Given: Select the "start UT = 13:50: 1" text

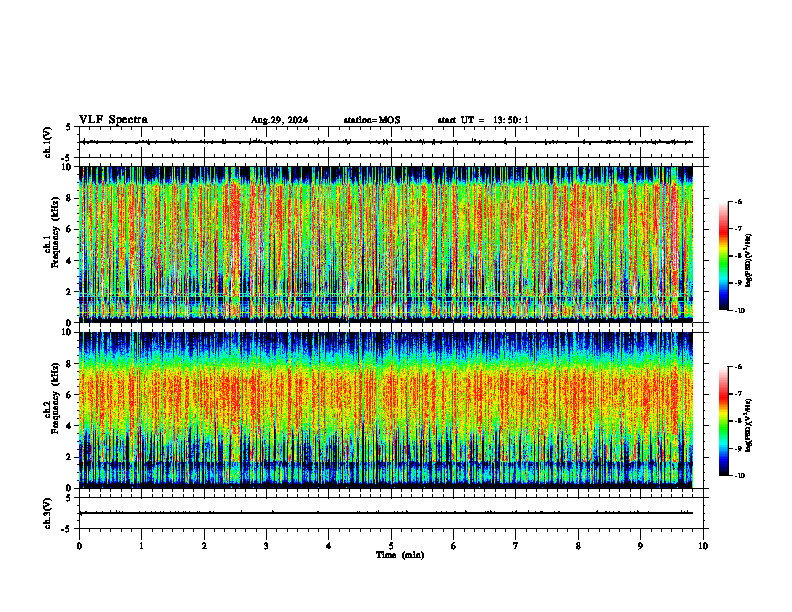Looking at the screenshot, I should [483, 120].
